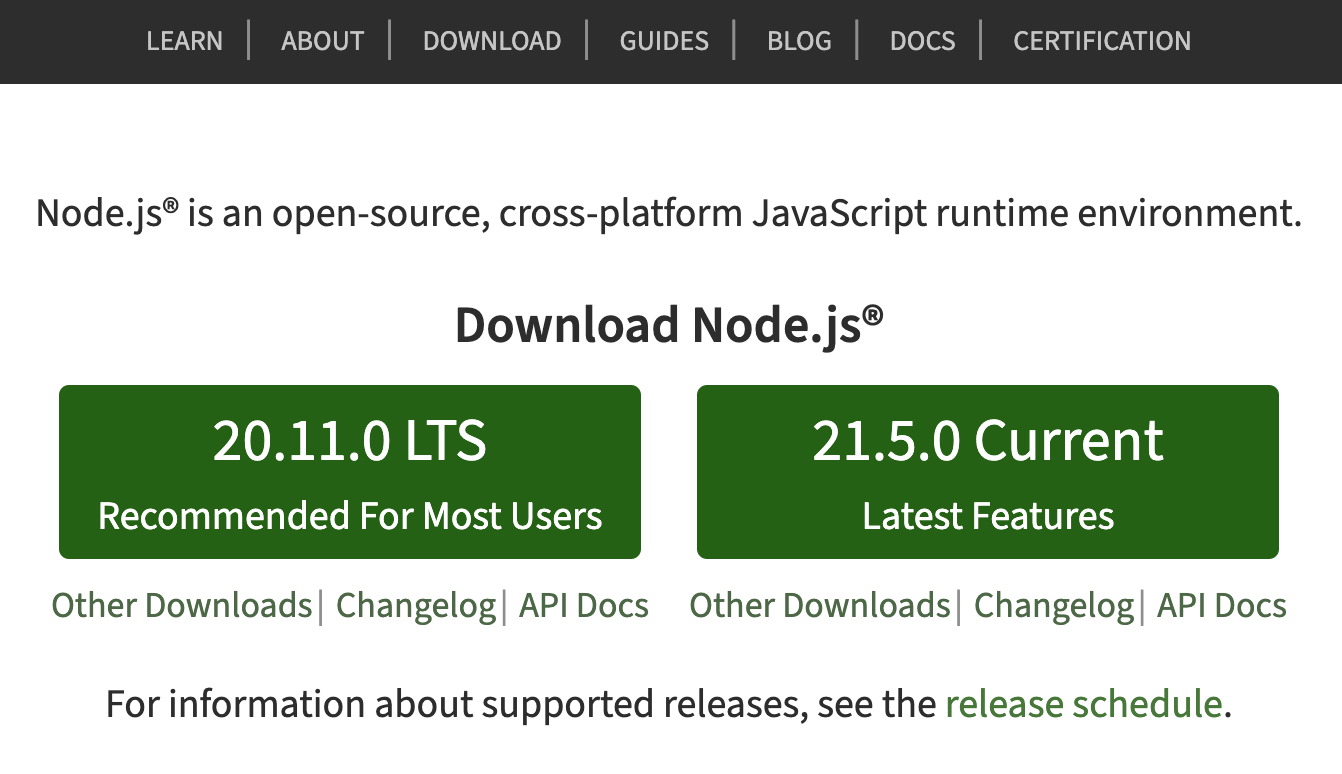The width and height of the screenshot is (1342, 774).
Task: Open API Docs under the LTS button
Action: click(584, 605)
